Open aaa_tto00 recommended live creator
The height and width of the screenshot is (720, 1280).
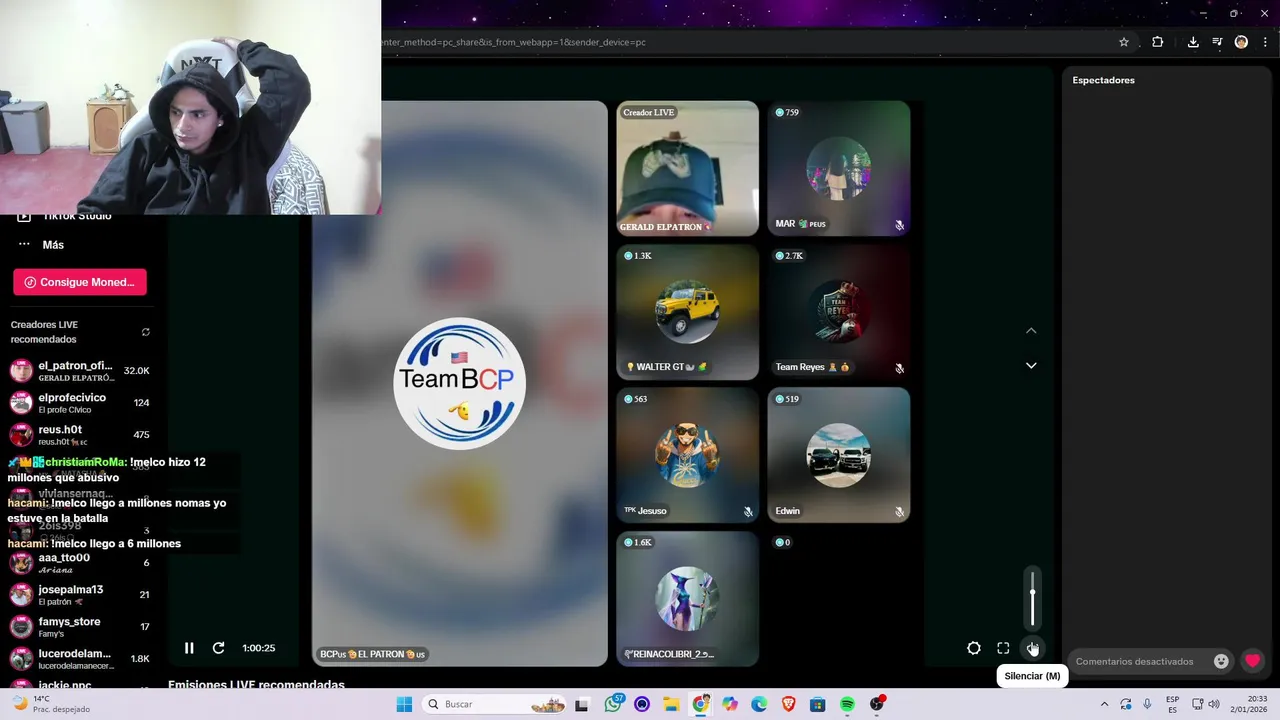[x=80, y=563]
